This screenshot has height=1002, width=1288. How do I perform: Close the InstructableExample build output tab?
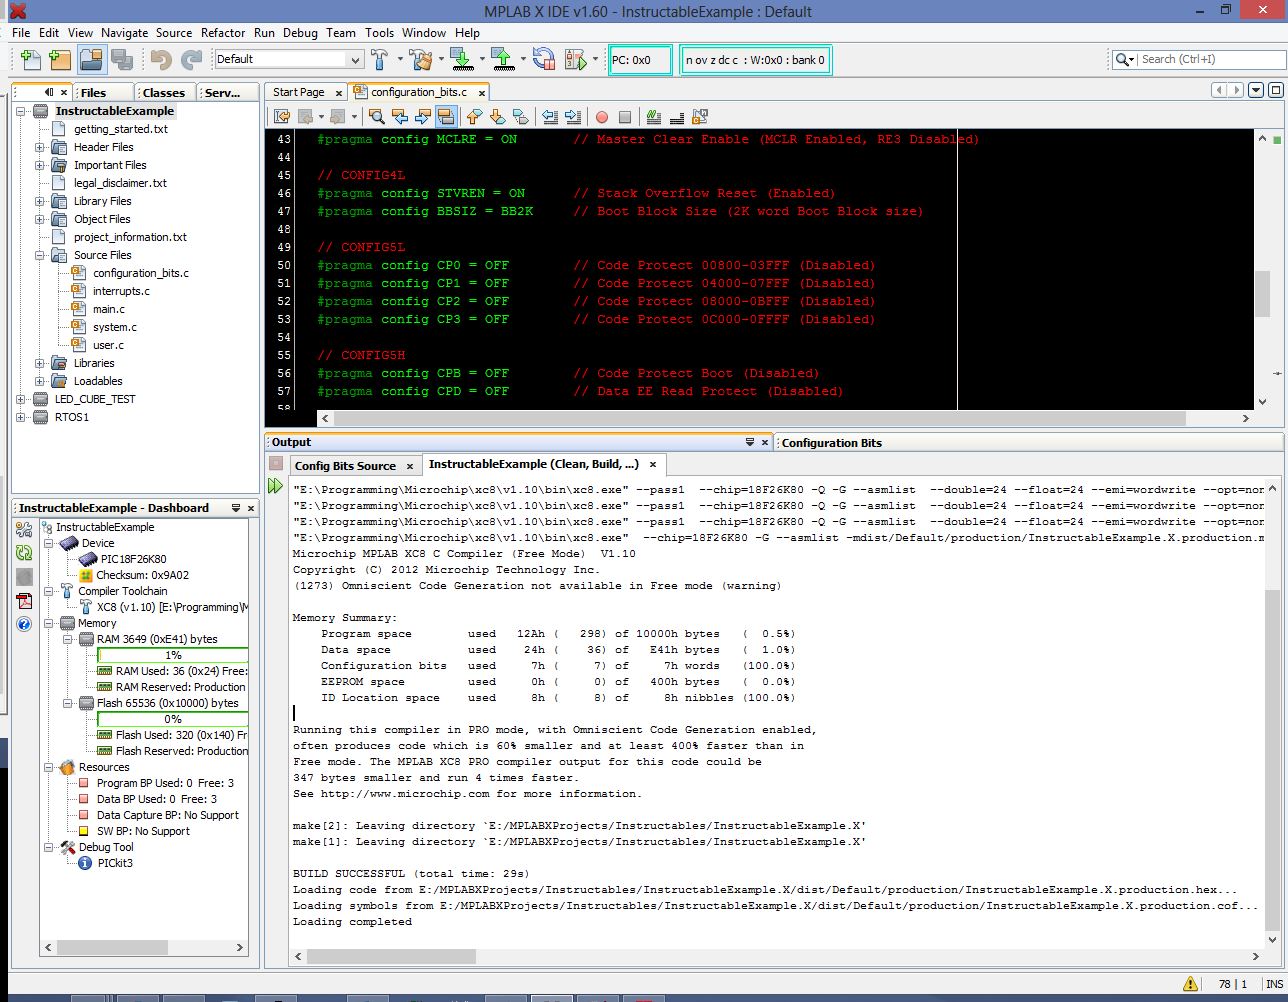pyautogui.click(x=653, y=465)
